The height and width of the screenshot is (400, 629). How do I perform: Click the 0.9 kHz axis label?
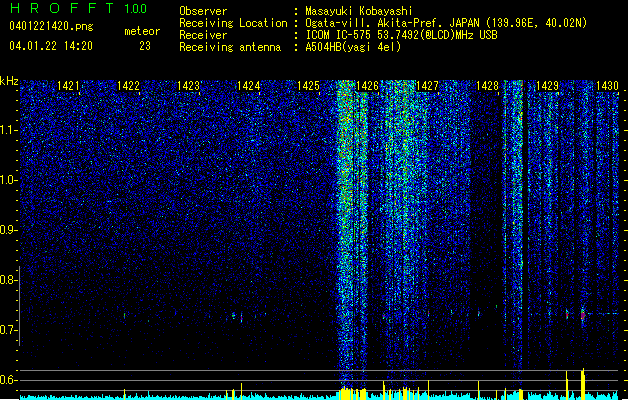(9, 230)
